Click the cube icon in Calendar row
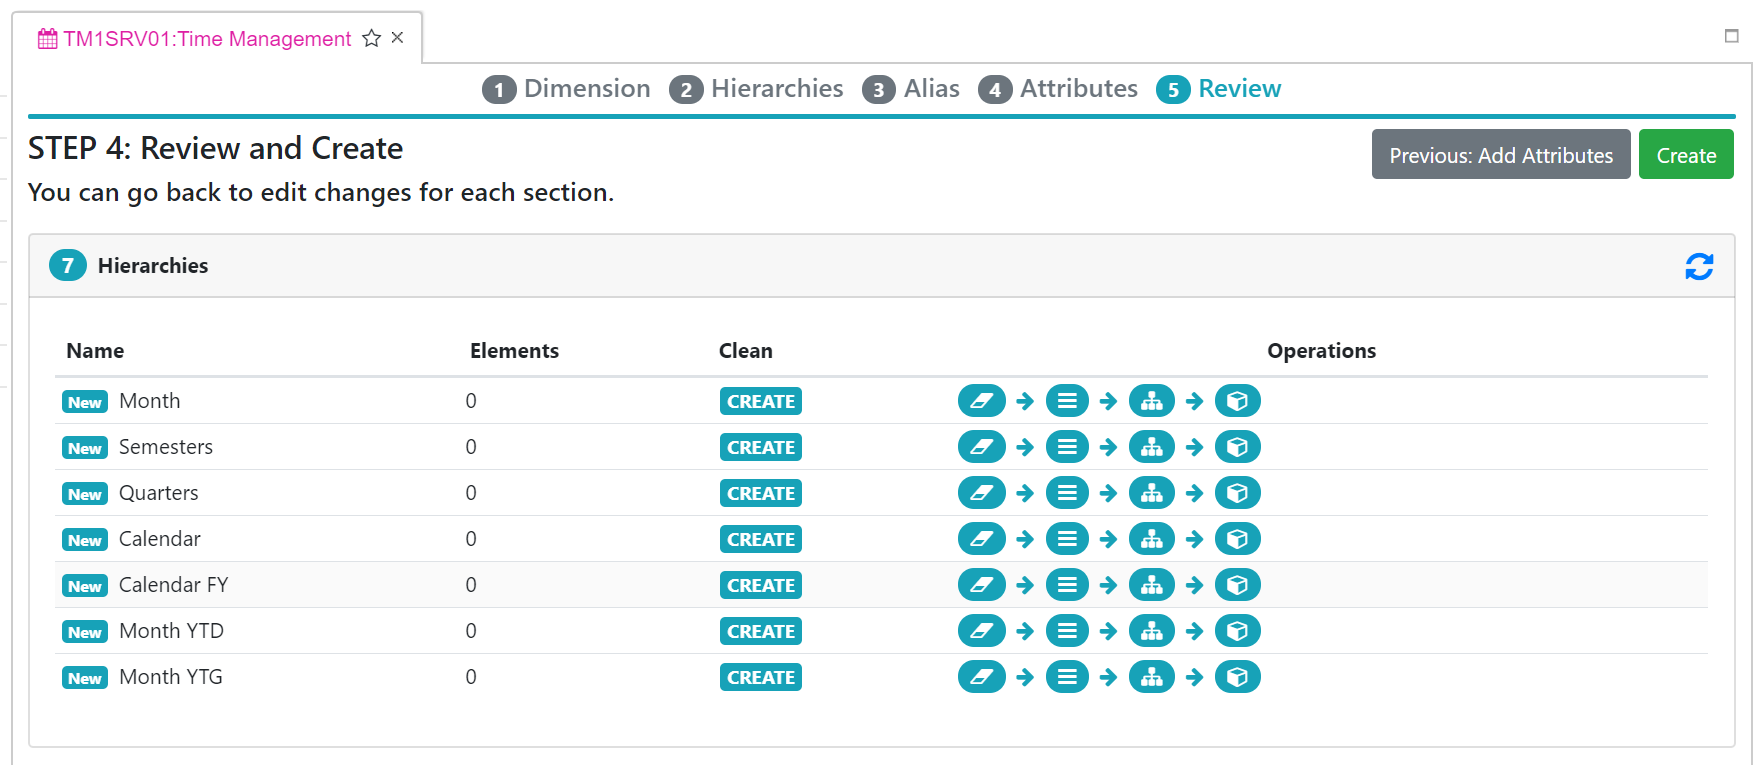 pyautogui.click(x=1237, y=539)
